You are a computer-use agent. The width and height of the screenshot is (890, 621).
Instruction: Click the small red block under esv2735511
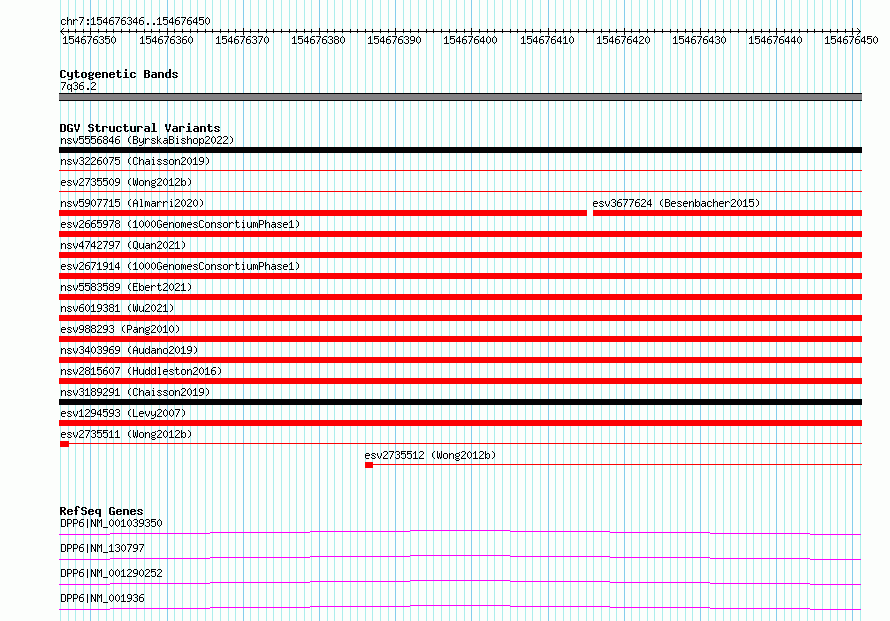64,444
